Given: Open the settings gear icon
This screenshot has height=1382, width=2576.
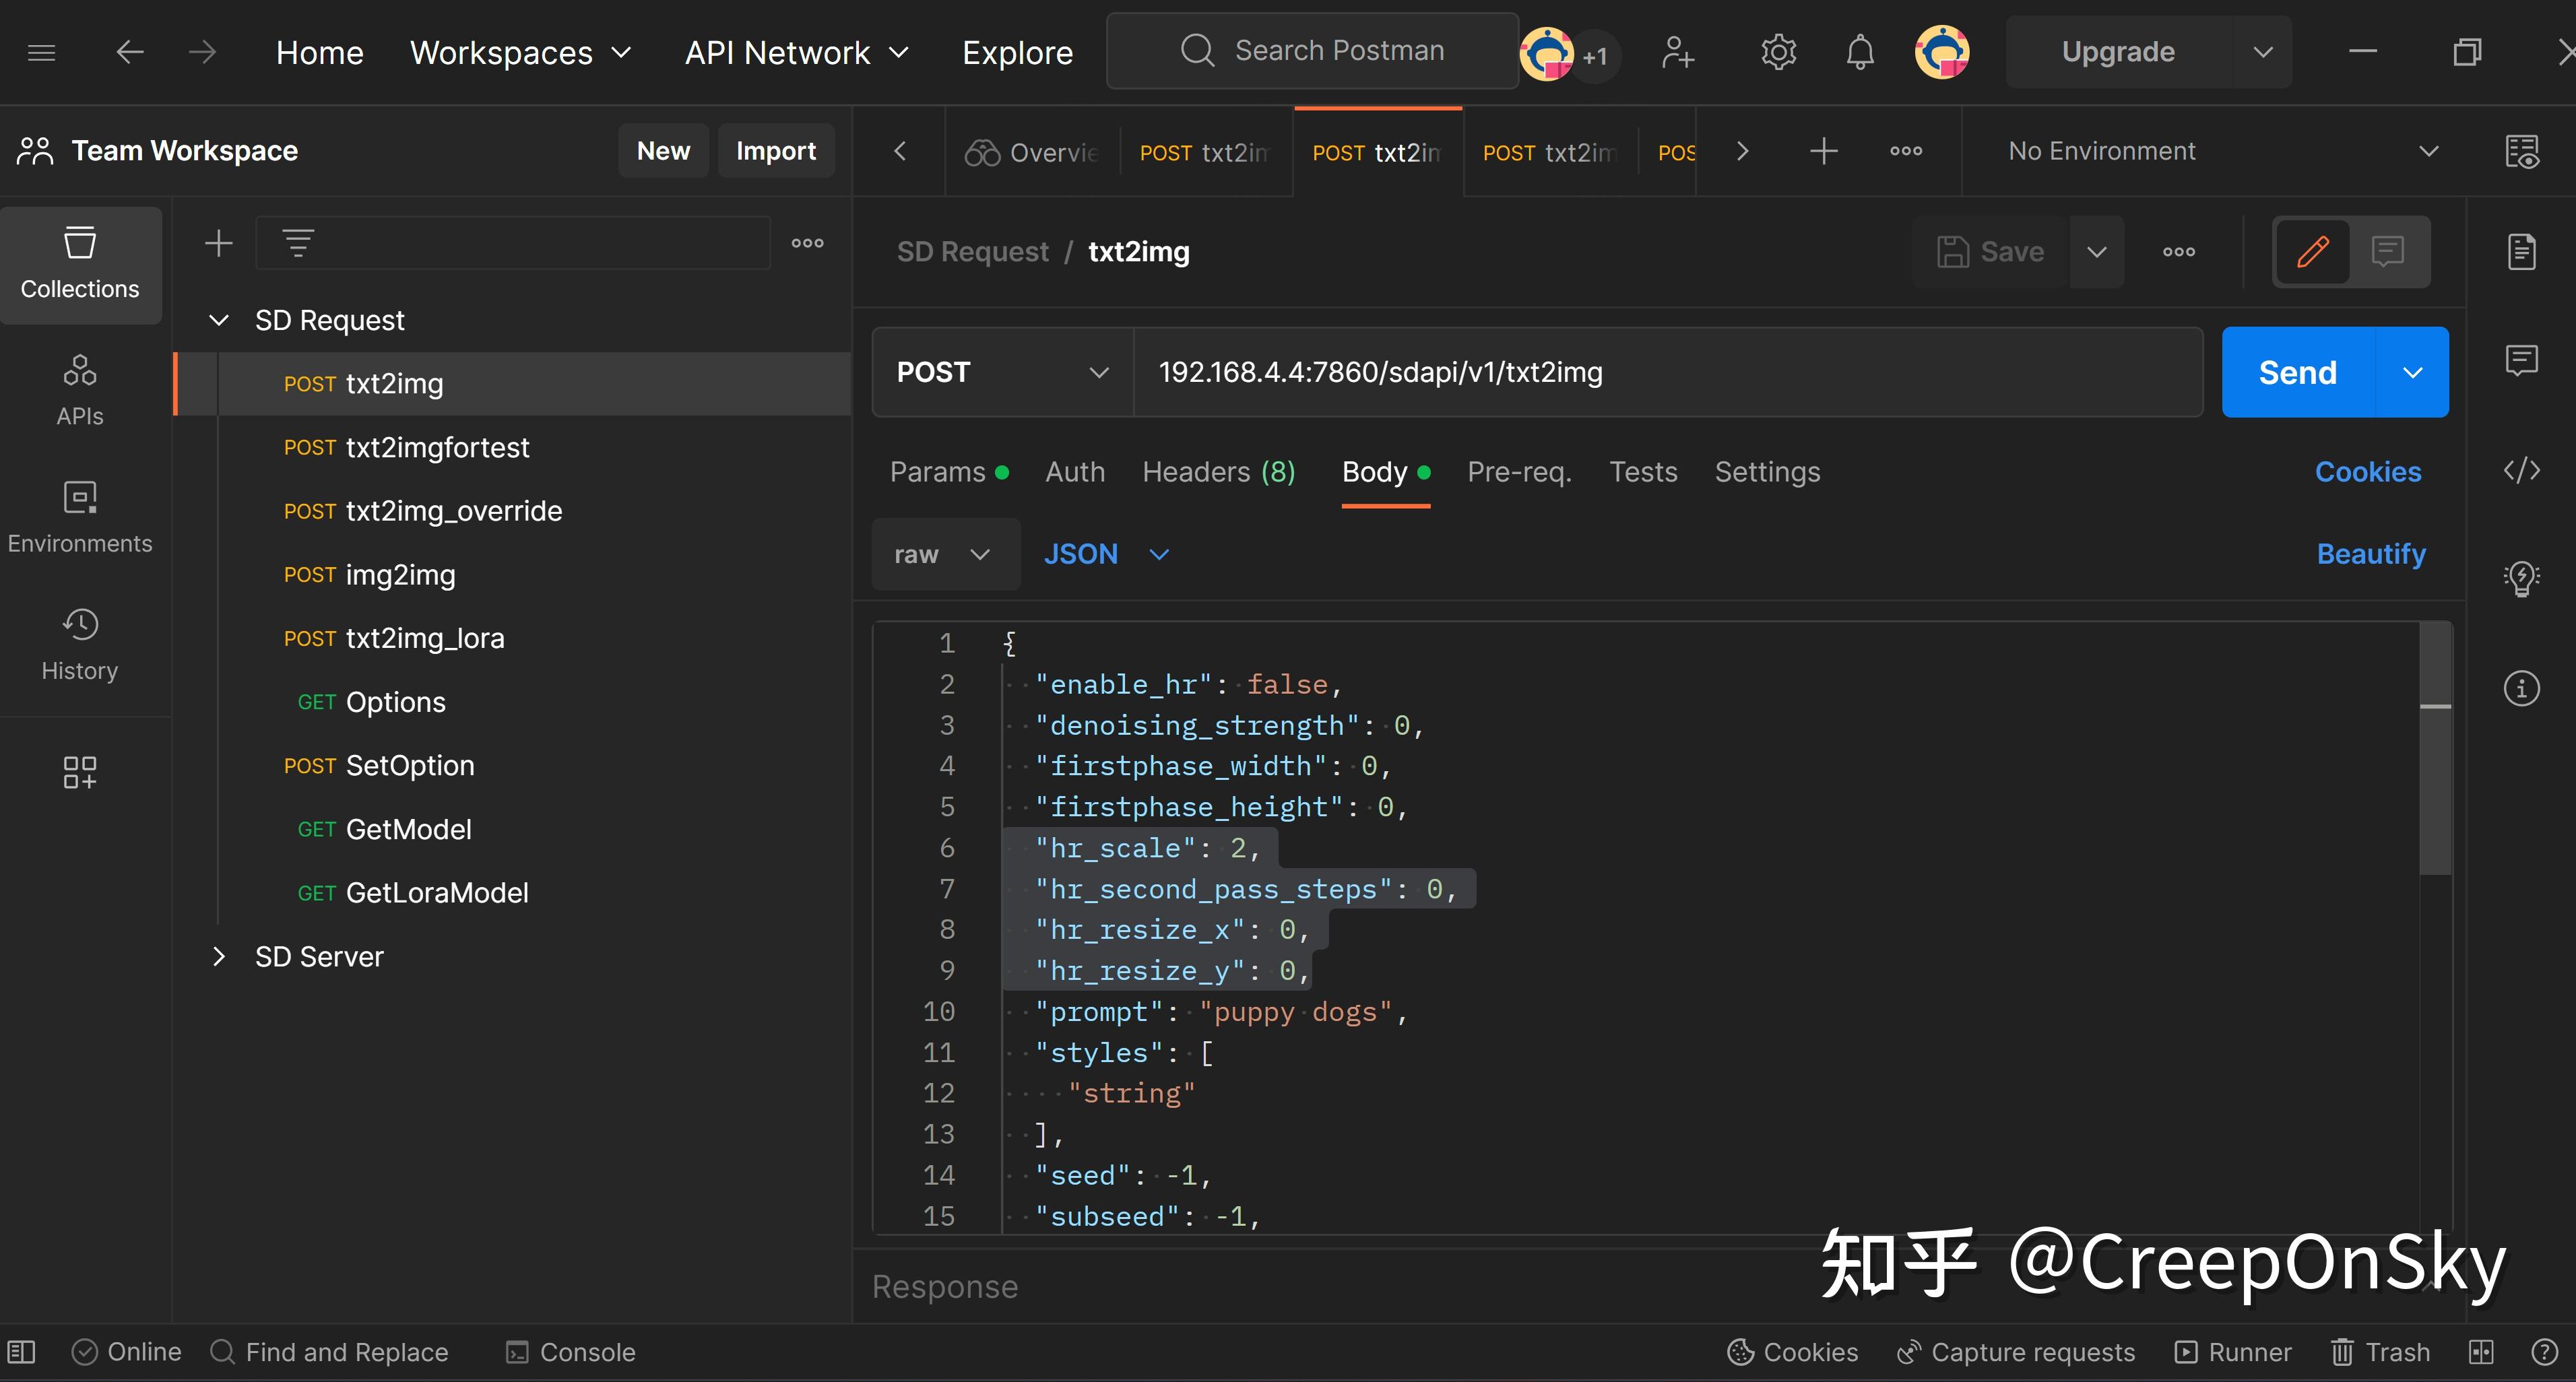Looking at the screenshot, I should tap(1778, 52).
